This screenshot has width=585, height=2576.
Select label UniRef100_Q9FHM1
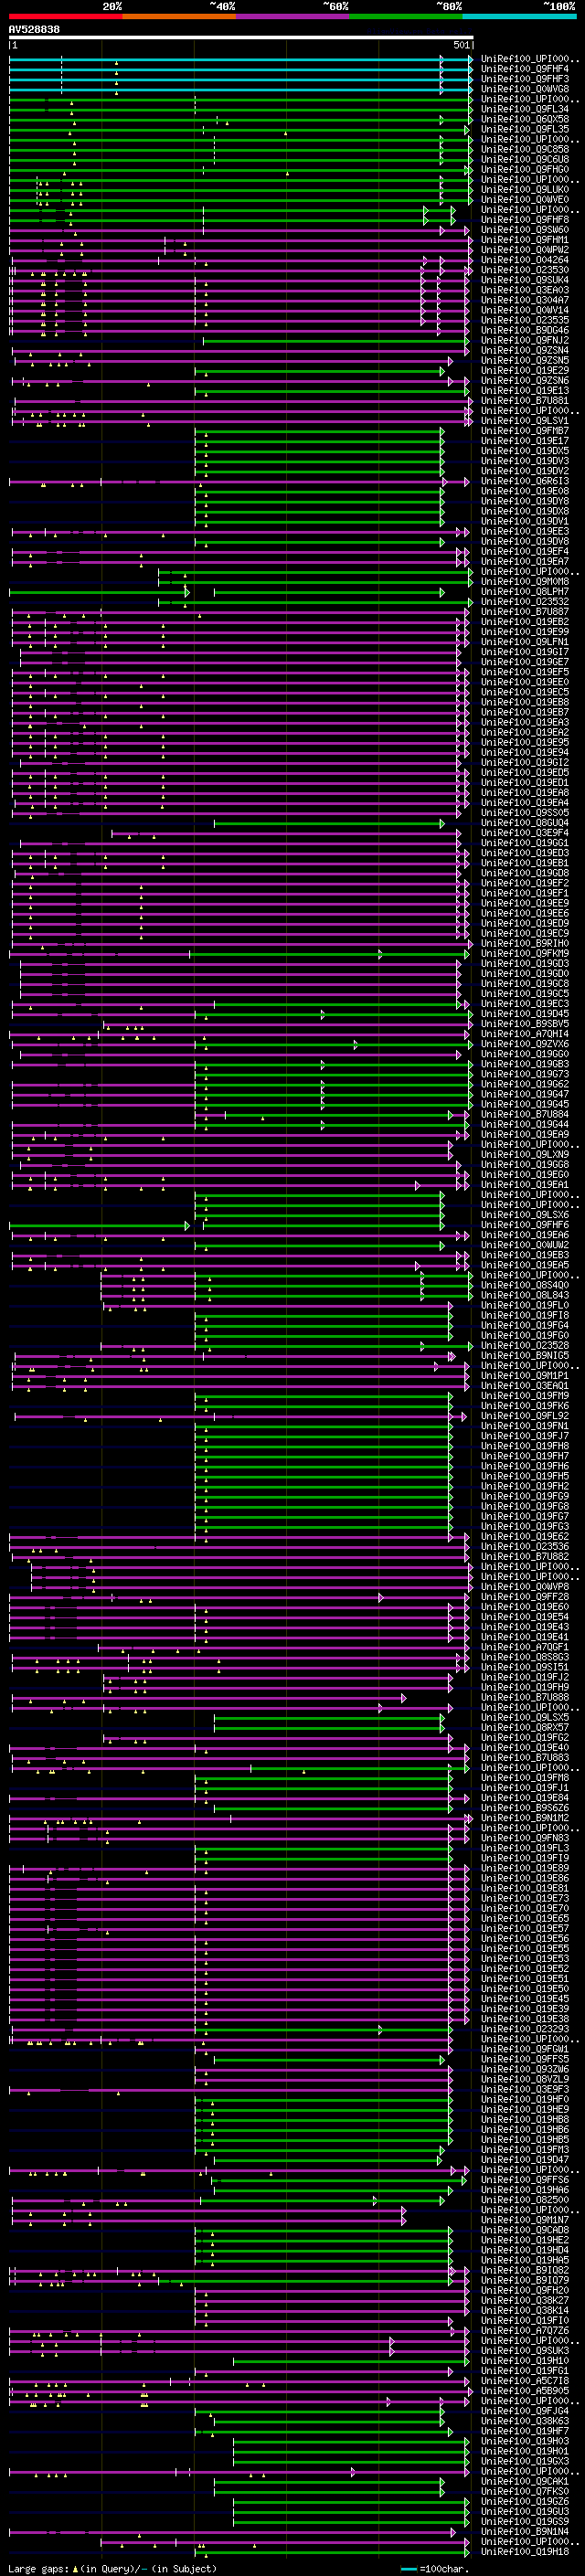tap(525, 240)
